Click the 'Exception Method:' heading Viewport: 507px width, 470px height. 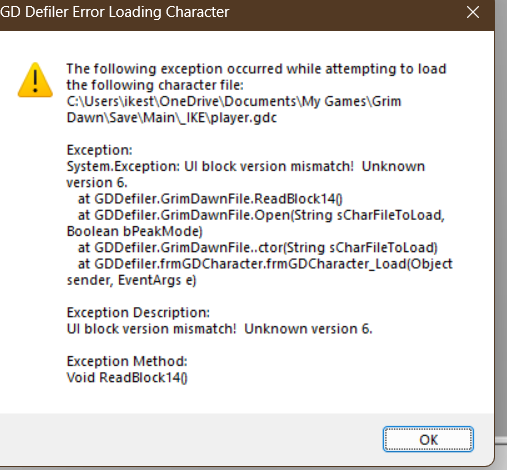[127, 361]
